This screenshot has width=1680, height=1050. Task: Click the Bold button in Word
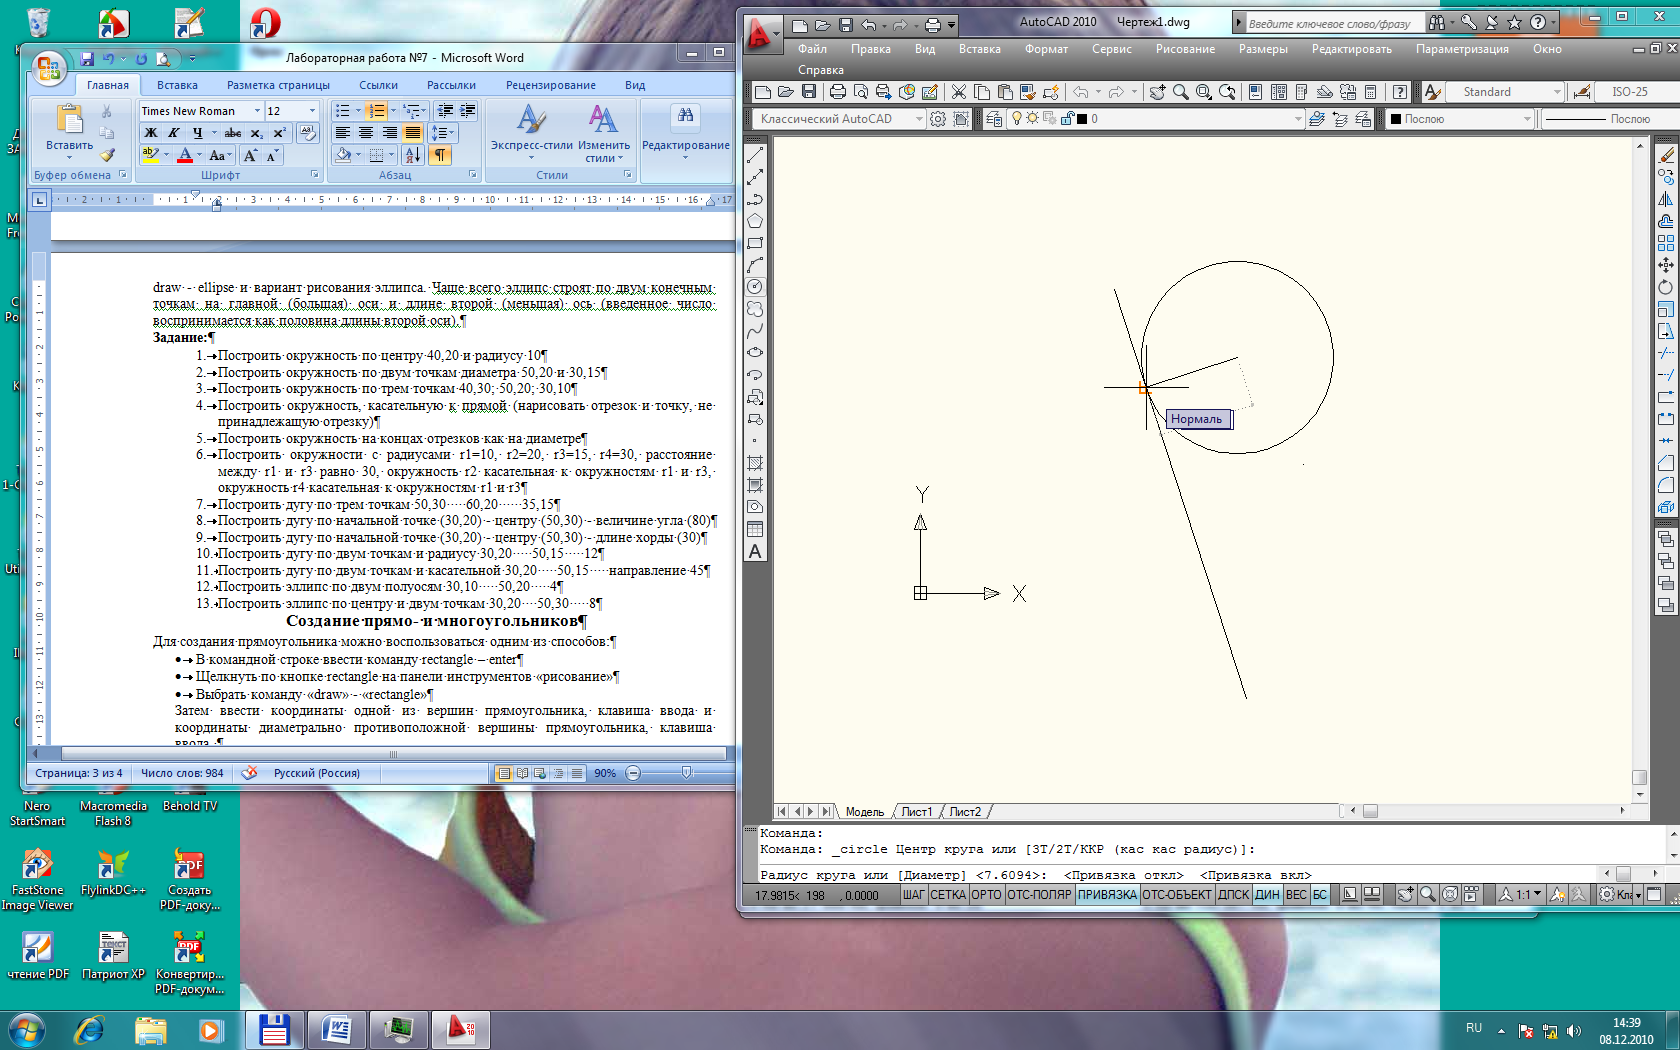(150, 133)
